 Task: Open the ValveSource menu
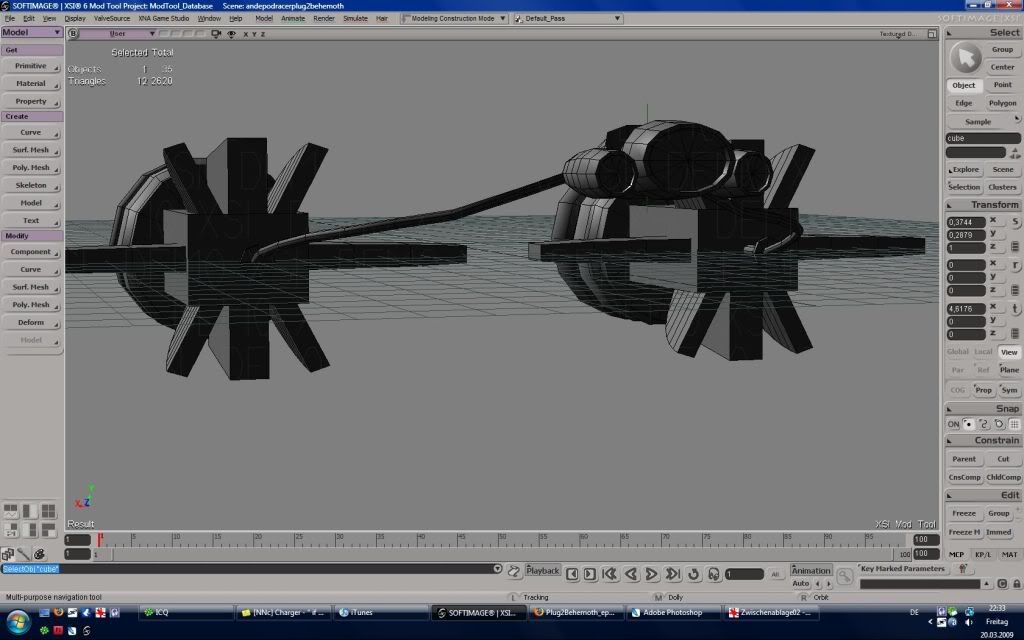[112, 18]
